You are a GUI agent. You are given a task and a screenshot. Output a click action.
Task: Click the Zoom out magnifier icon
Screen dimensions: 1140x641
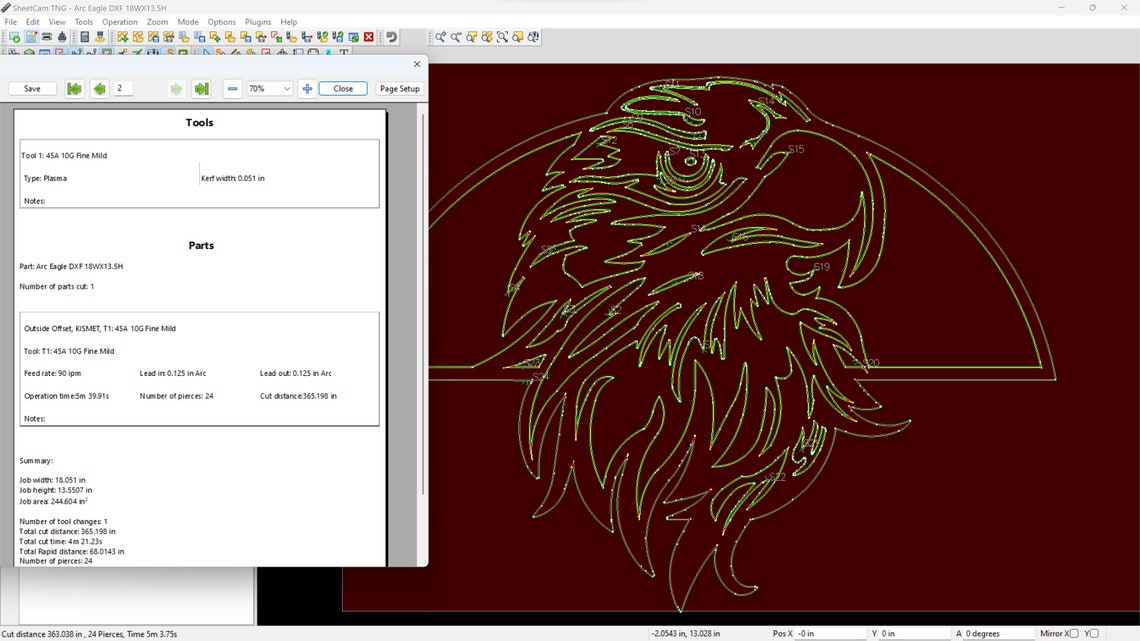[x=455, y=37]
